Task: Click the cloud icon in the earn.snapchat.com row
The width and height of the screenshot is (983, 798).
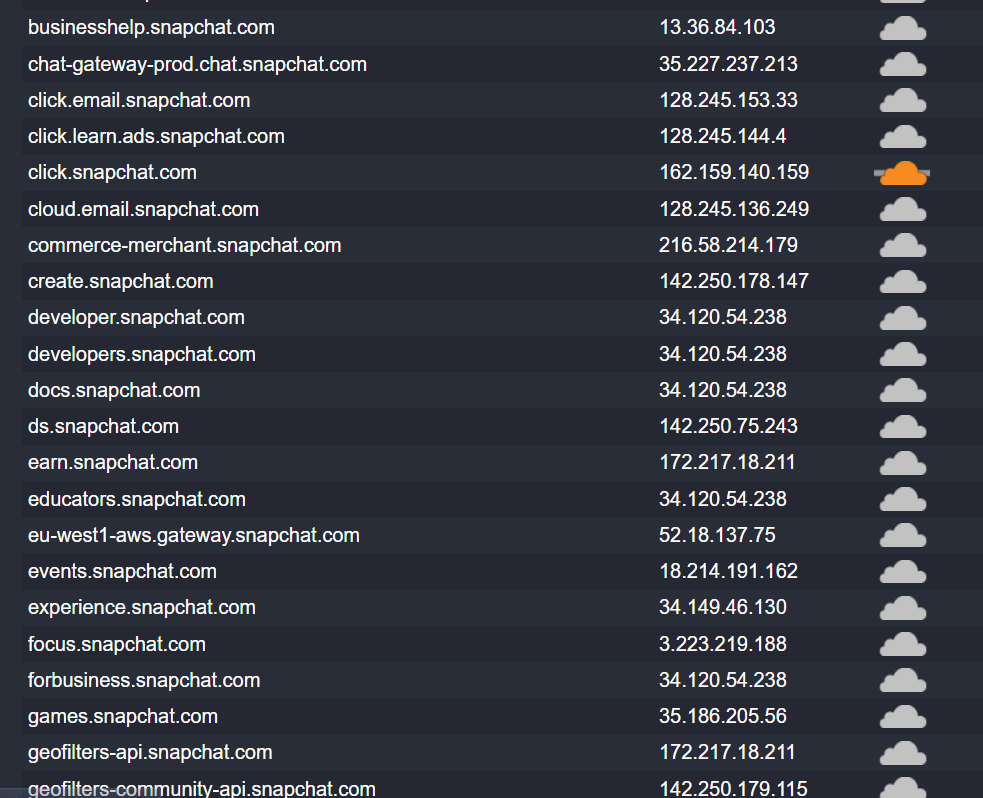Action: (x=903, y=463)
